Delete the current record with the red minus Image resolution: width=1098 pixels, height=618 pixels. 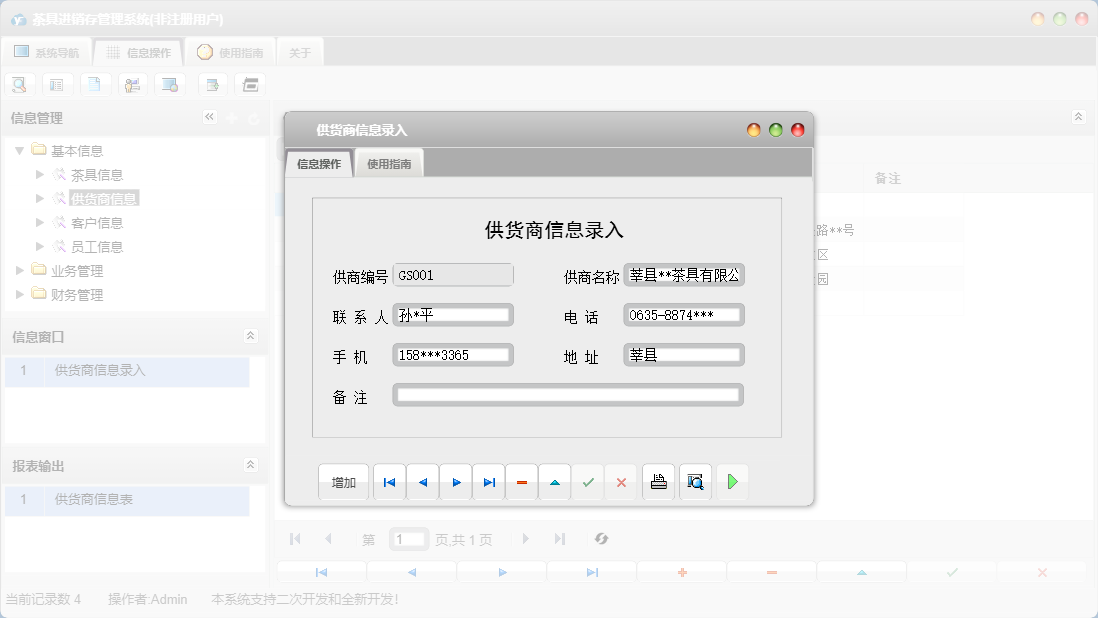tap(521, 481)
